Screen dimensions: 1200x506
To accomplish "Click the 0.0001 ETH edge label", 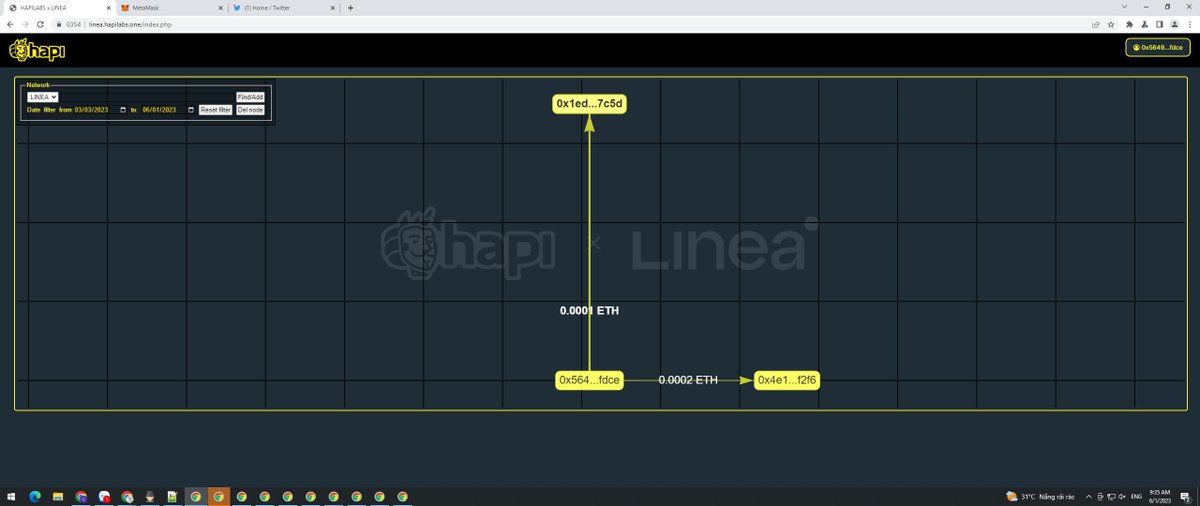I will click(x=589, y=311).
